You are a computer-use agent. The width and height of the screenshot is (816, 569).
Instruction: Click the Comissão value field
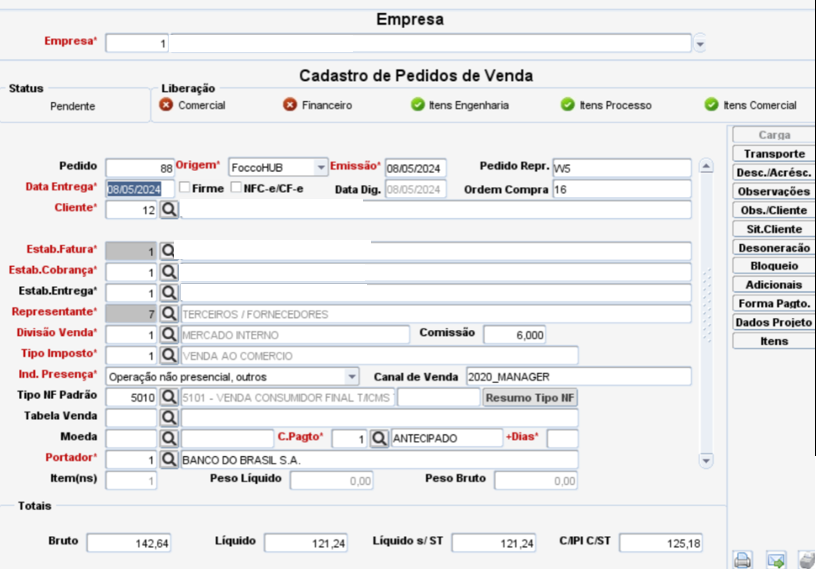[514, 335]
